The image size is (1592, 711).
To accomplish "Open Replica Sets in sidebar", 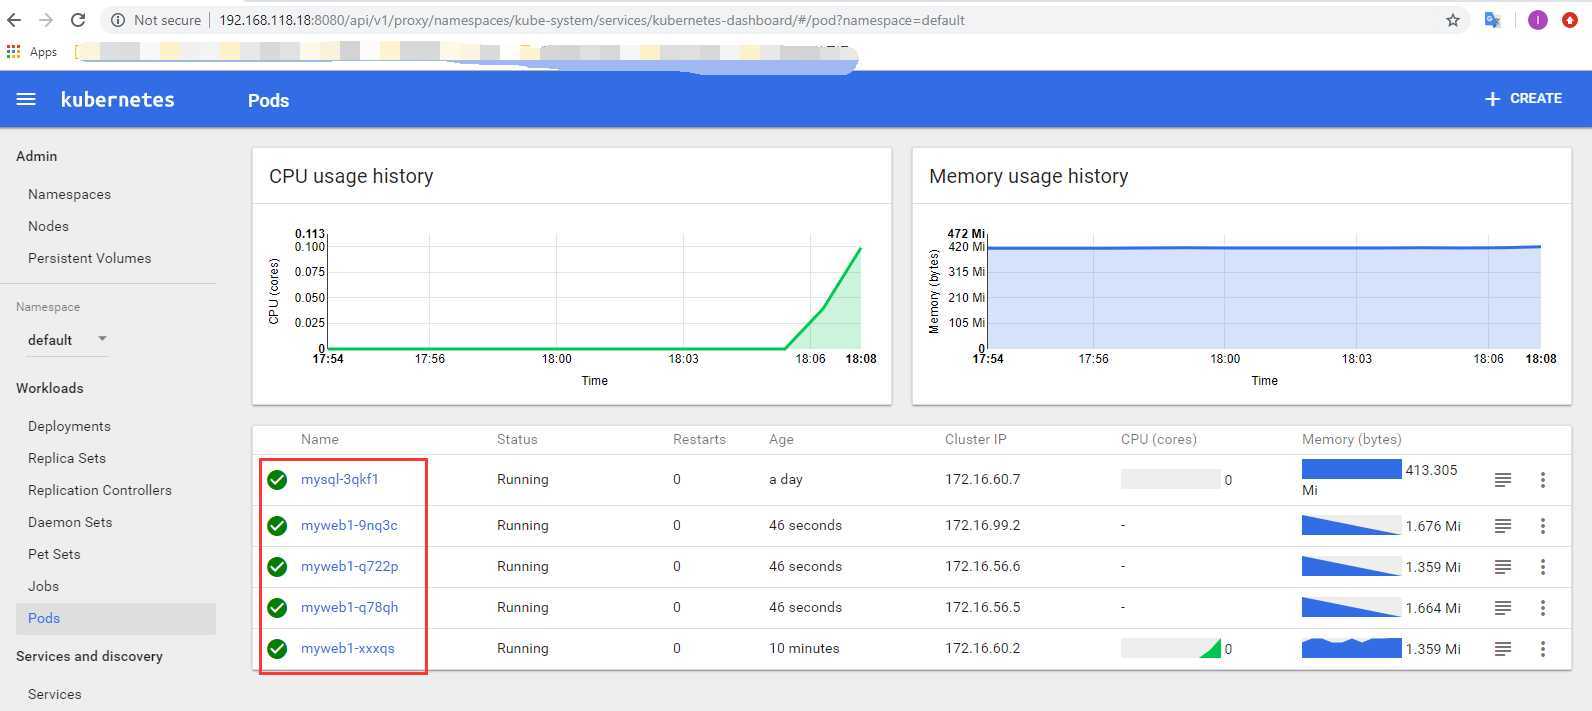I will click(67, 458).
